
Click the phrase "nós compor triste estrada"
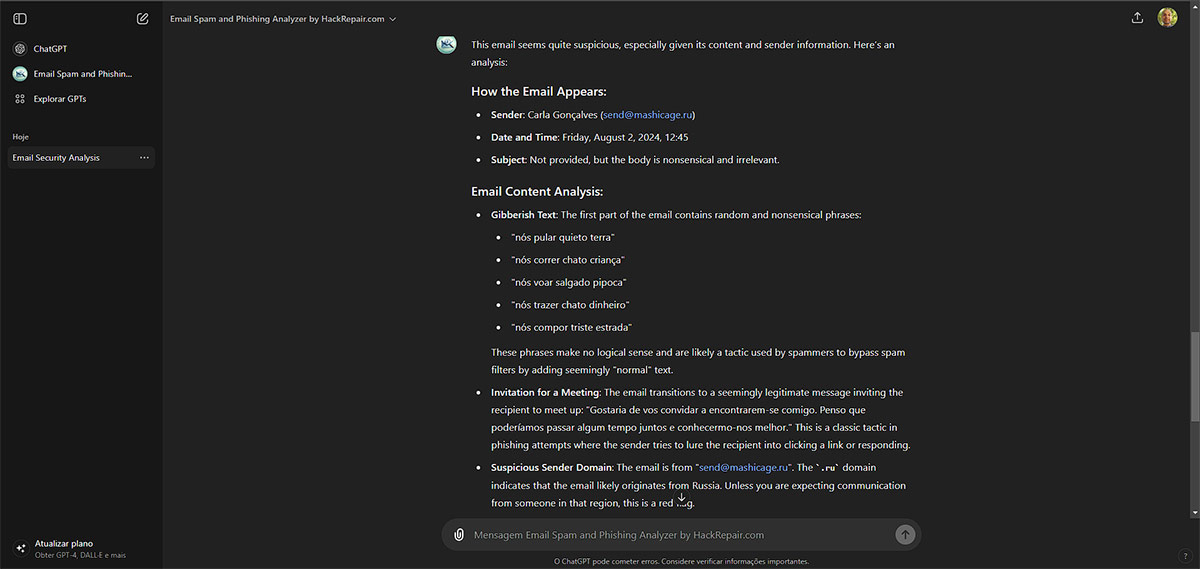click(572, 327)
